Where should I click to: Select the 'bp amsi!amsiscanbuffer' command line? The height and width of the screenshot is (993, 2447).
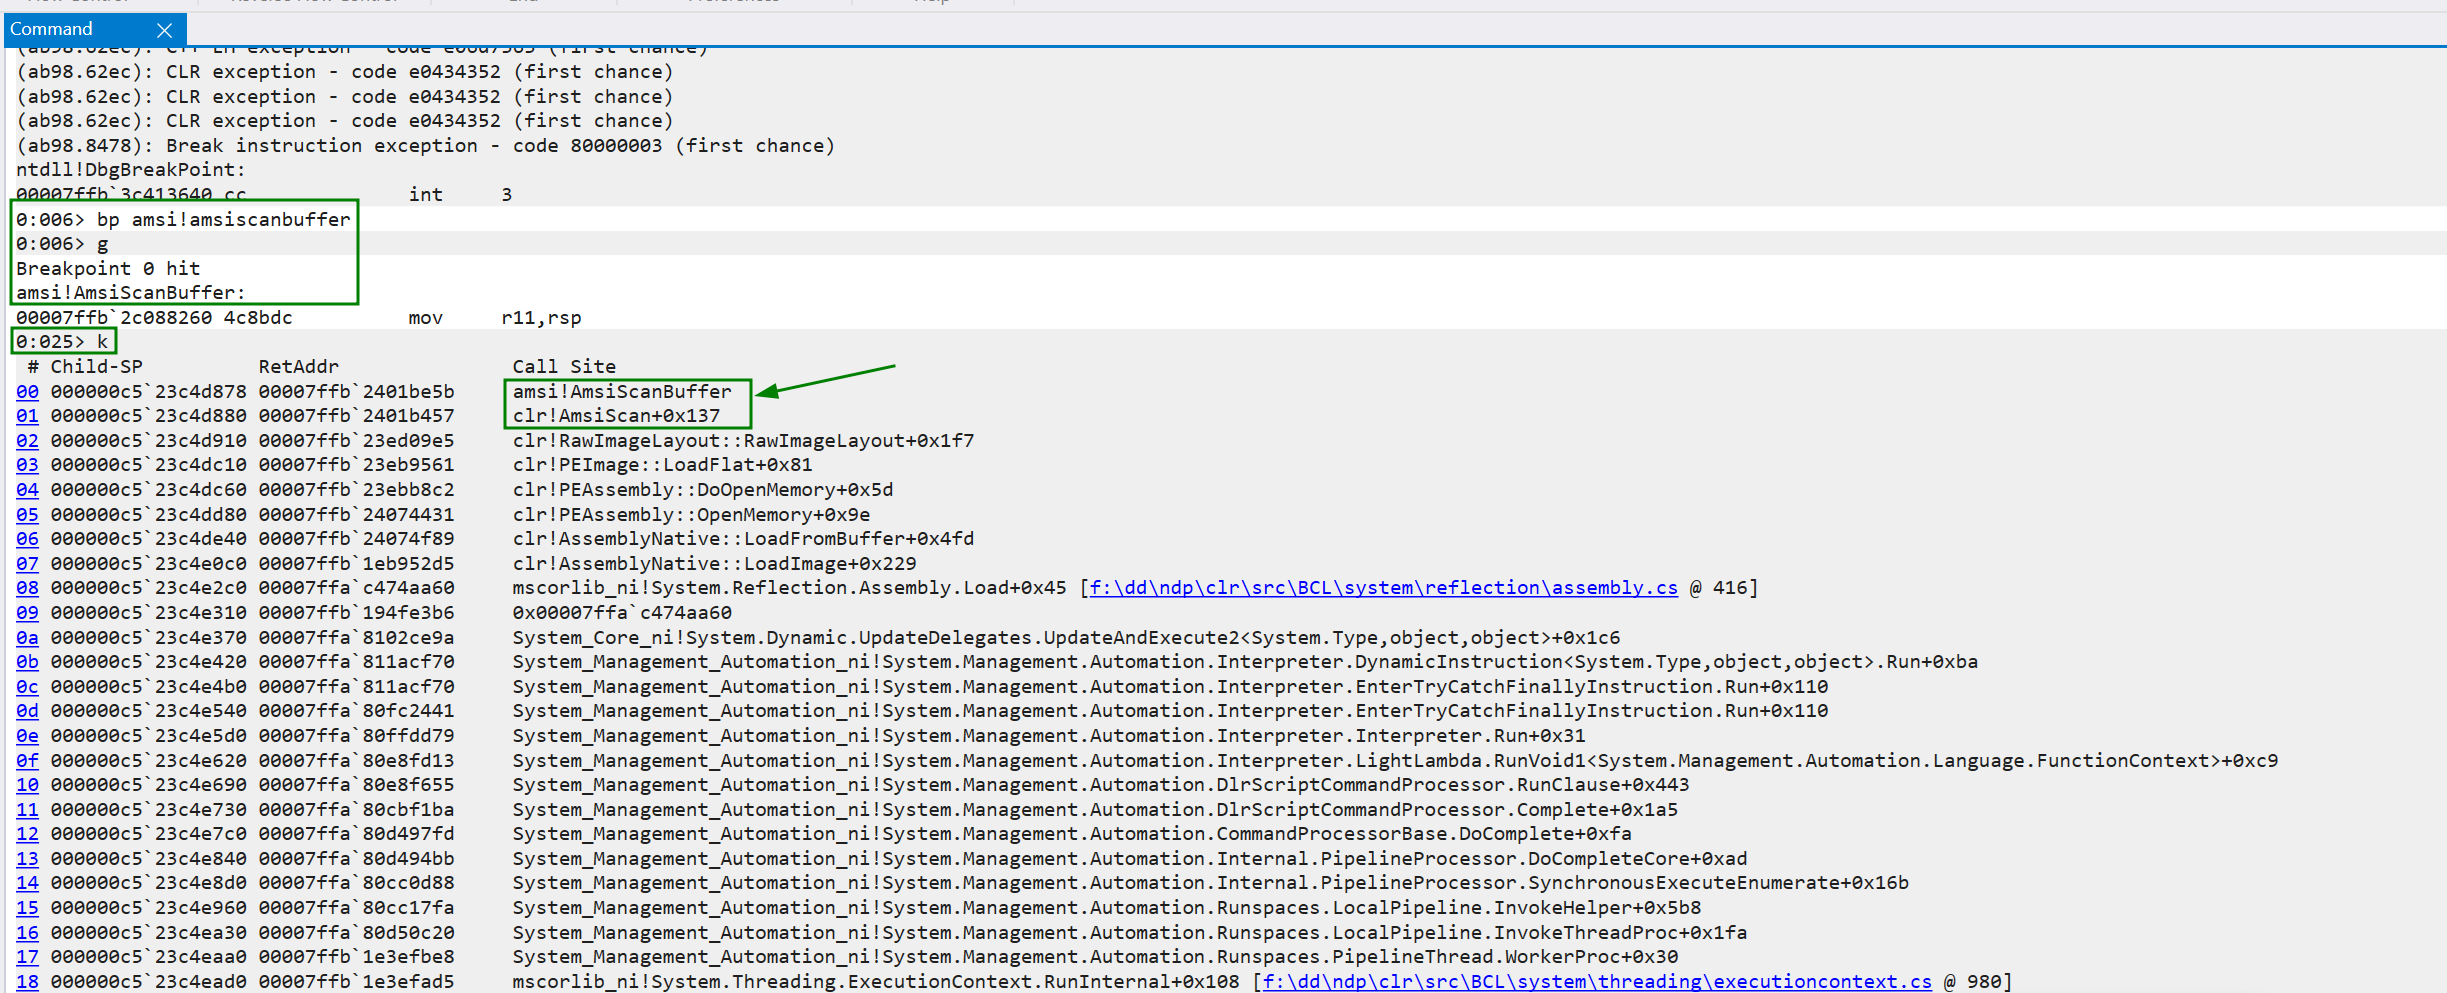[x=183, y=219]
